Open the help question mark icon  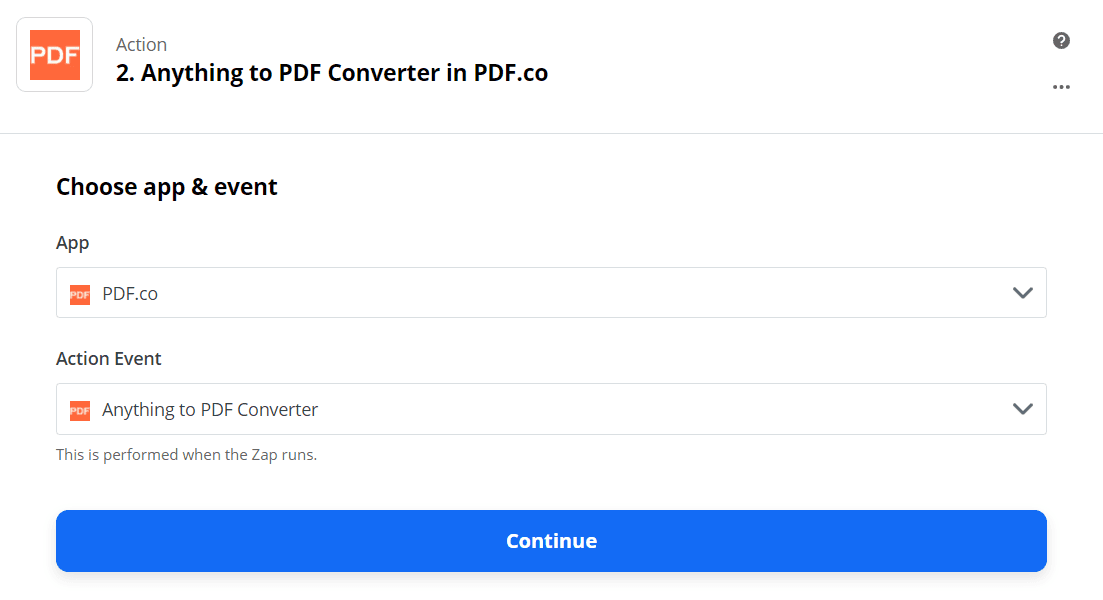pos(1061,41)
